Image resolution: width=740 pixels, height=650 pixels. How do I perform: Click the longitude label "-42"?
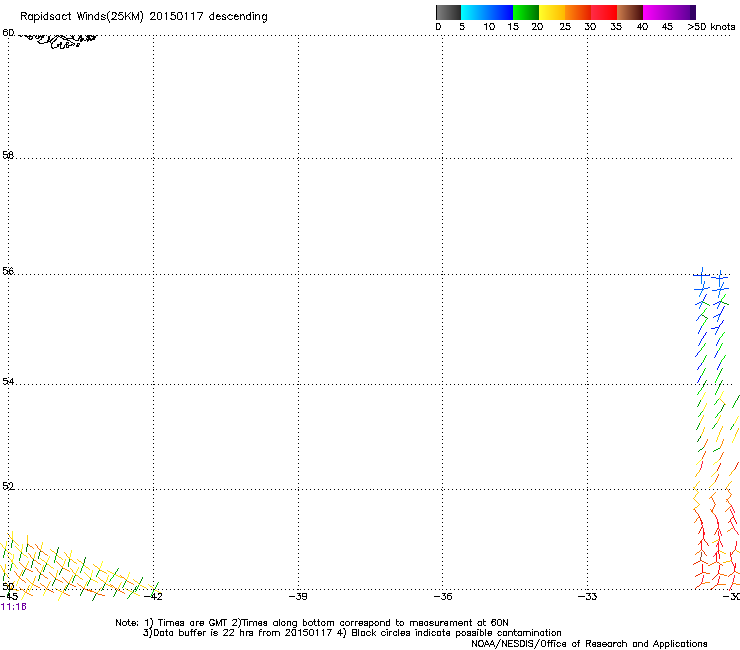point(153,597)
